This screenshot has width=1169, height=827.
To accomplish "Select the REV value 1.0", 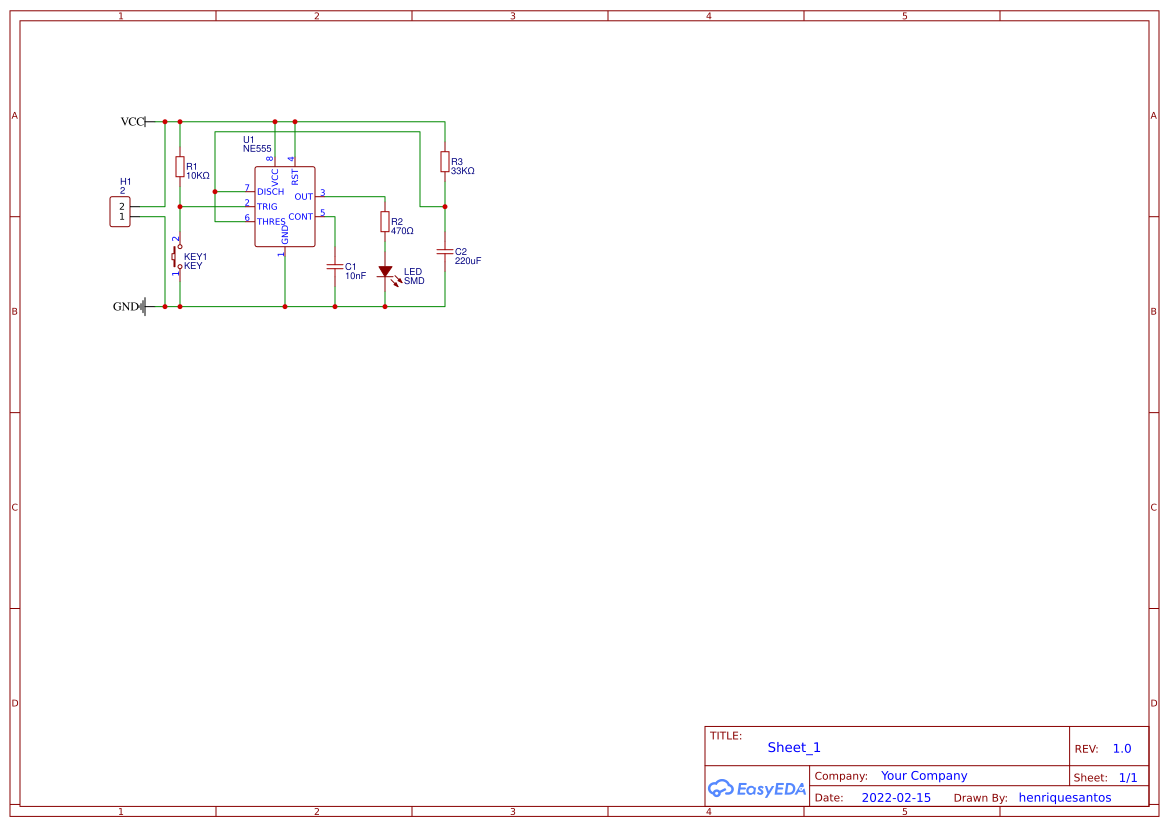I will coord(1120,747).
